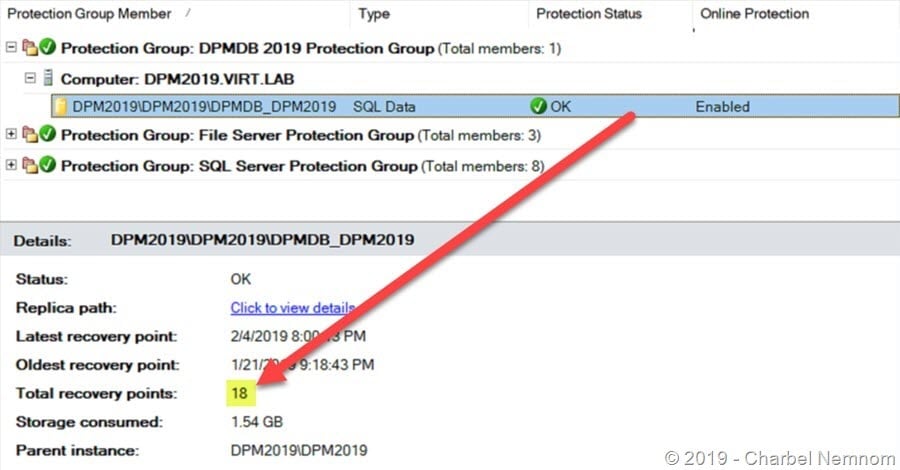Click the Parent instance value DPM2019\DPM2019

click(x=298, y=450)
